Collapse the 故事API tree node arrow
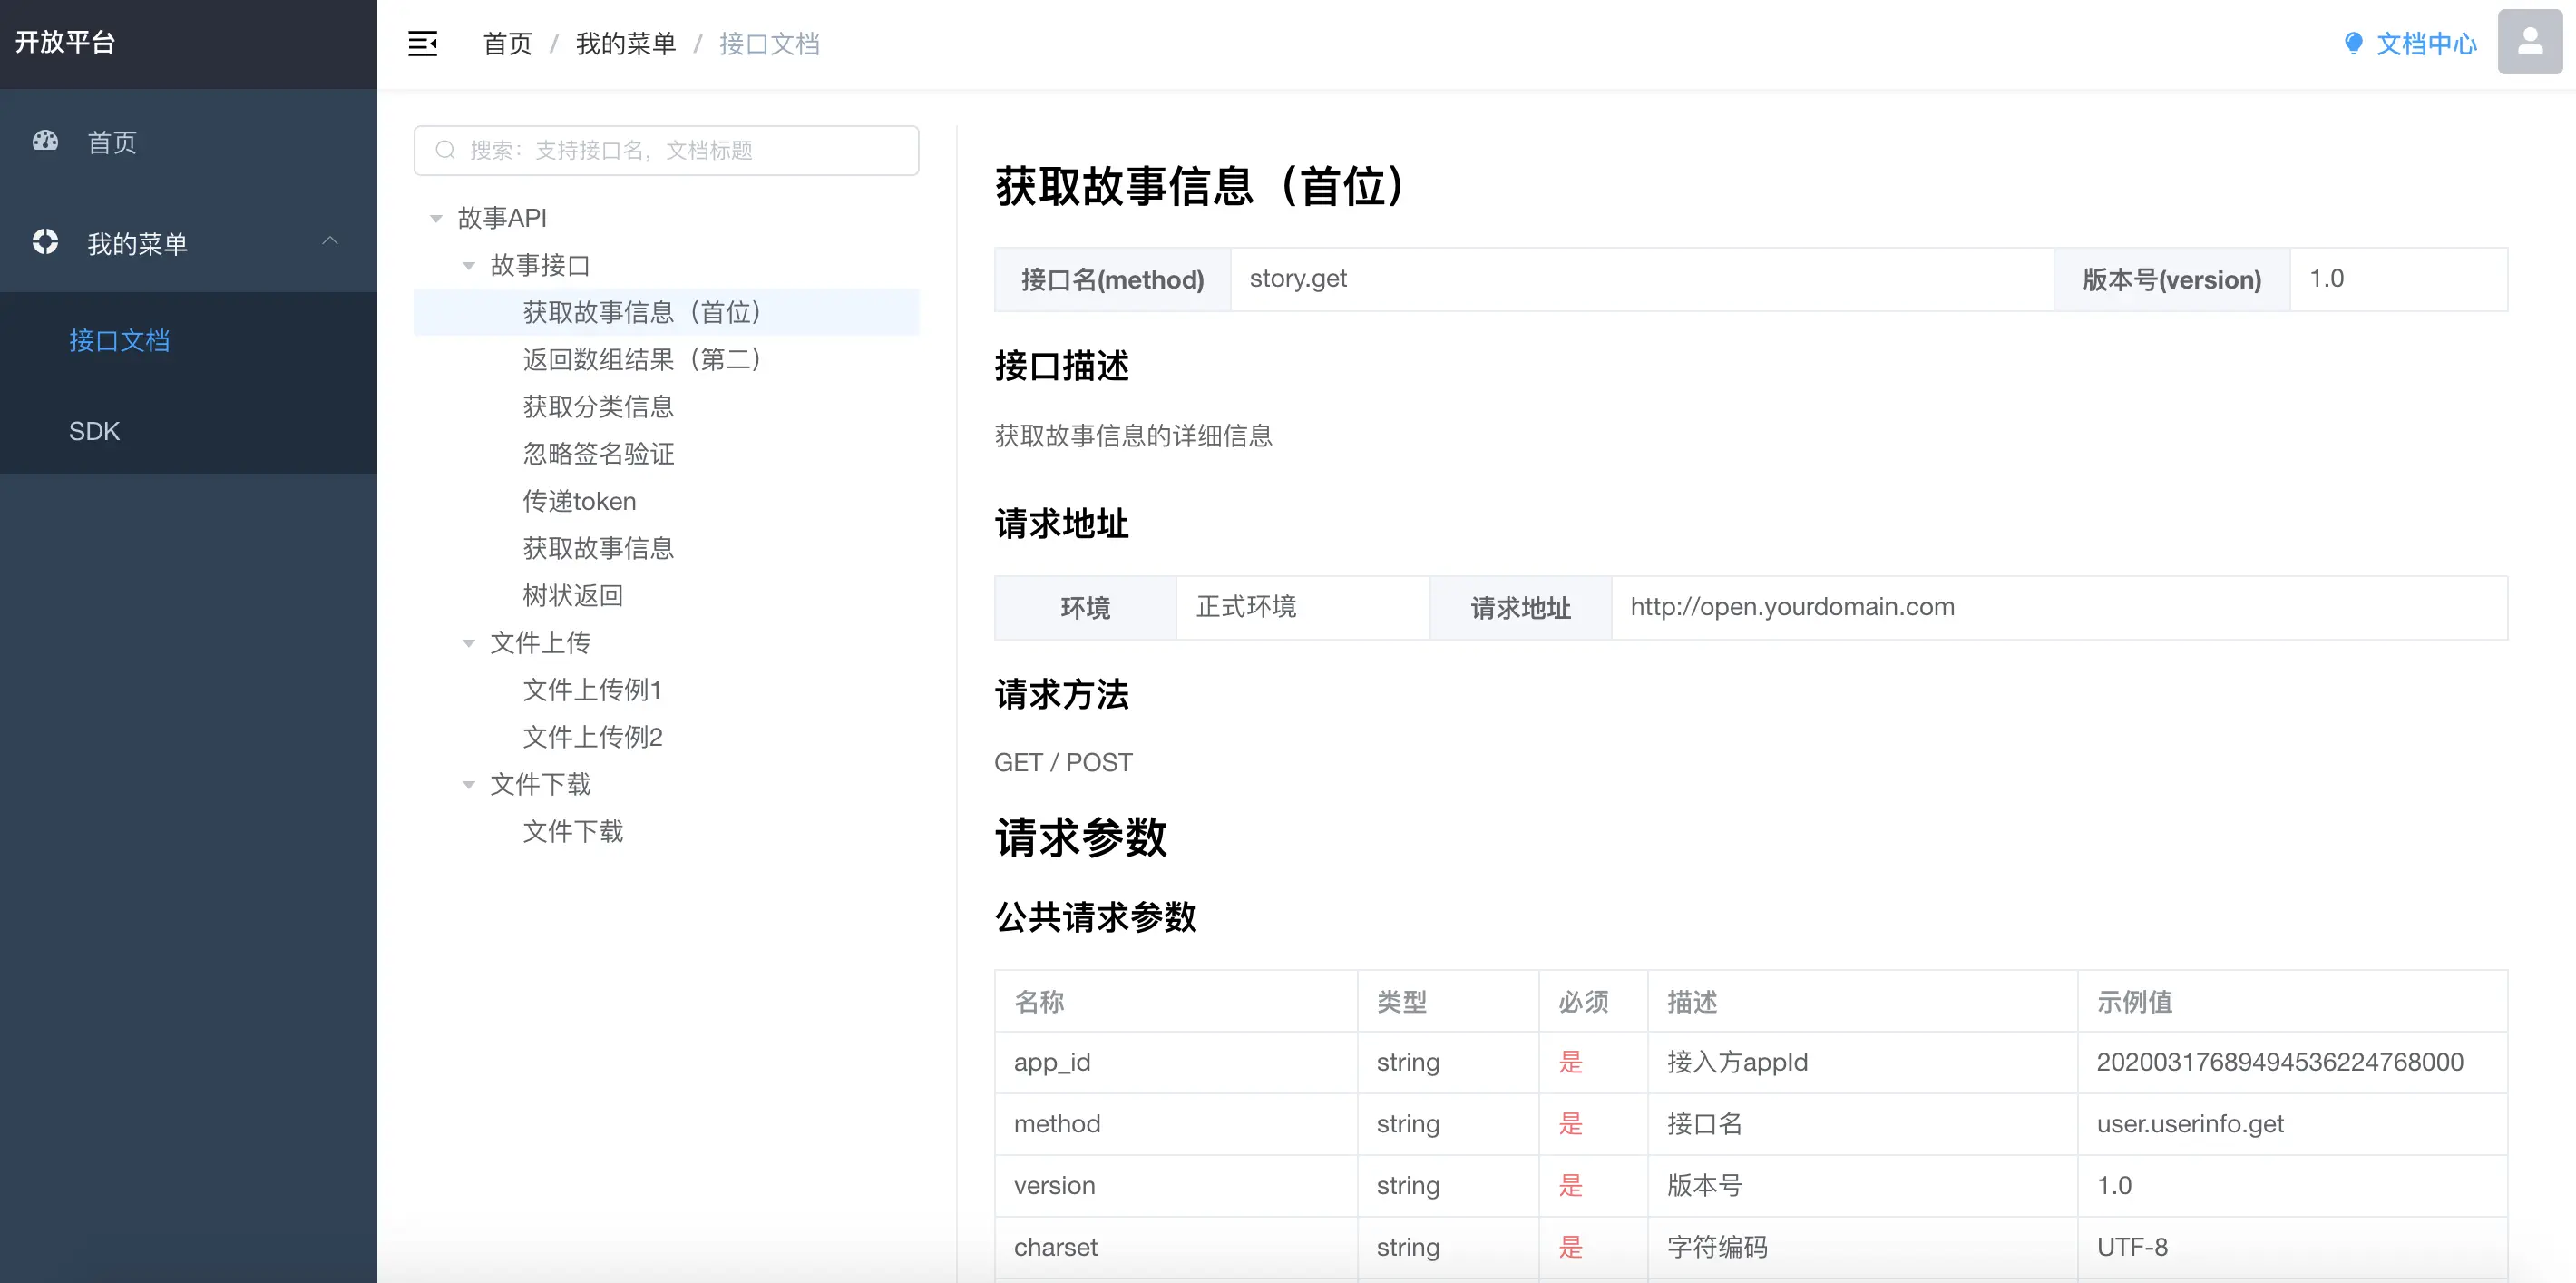Image resolution: width=2576 pixels, height=1283 pixels. (x=436, y=218)
